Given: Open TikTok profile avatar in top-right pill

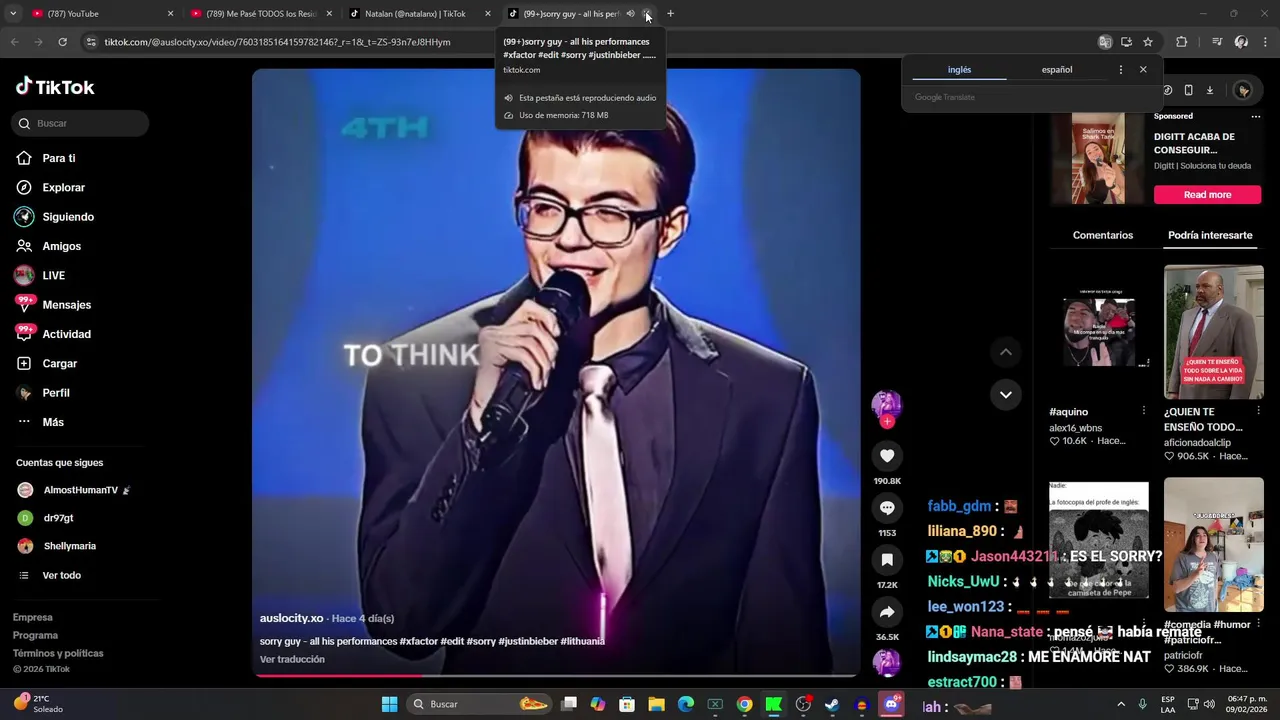Looking at the screenshot, I should pyautogui.click(x=1243, y=90).
